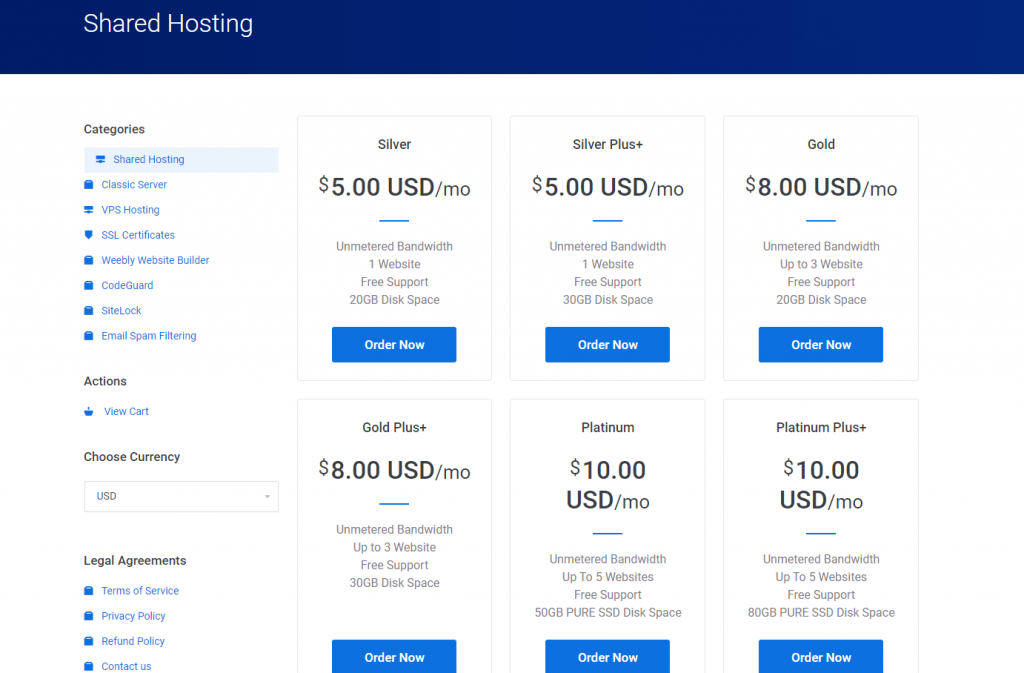The height and width of the screenshot is (673, 1024).
Task: Click the Platinum Plus+ plan title
Action: (821, 428)
